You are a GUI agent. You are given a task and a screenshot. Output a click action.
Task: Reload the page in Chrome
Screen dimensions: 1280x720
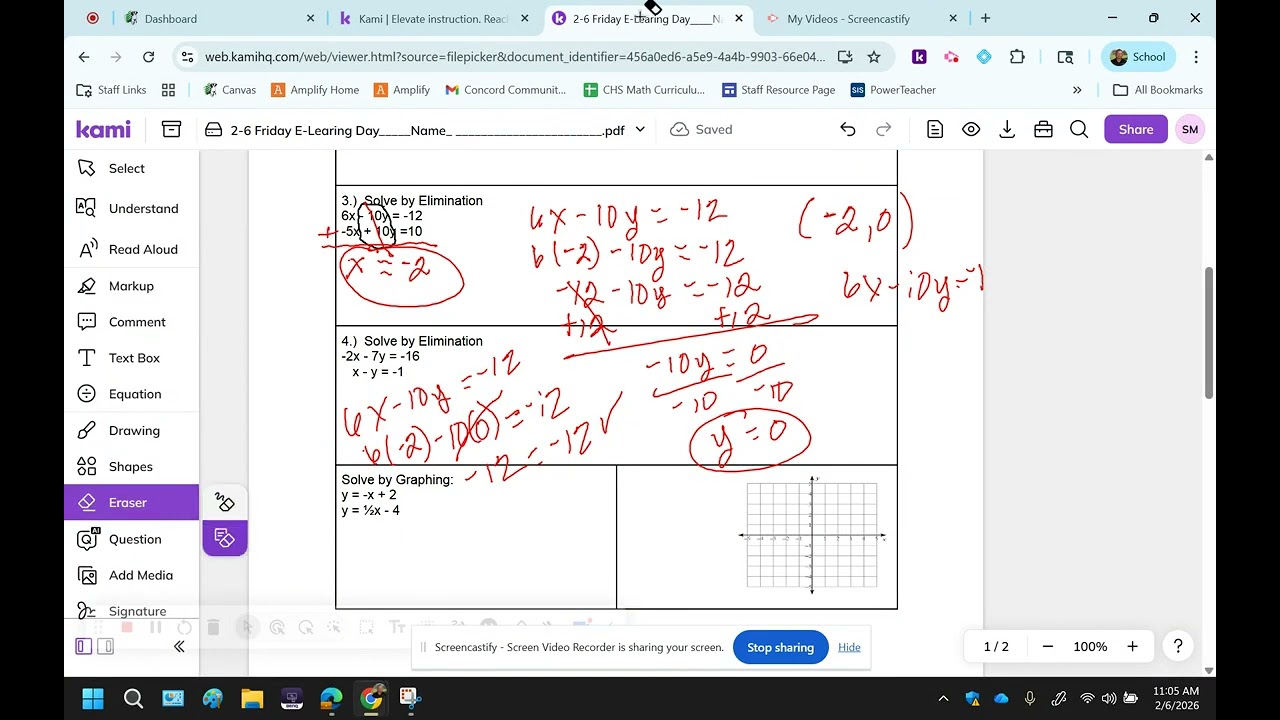(x=148, y=57)
